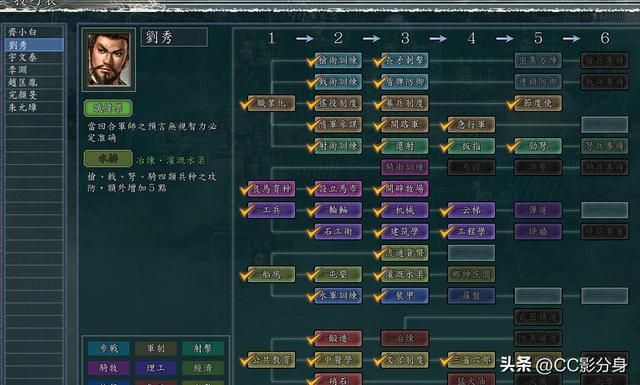This screenshot has width=640, height=385.
Task: Click the 劉秀 name field beside portrait
Action: click(174, 37)
